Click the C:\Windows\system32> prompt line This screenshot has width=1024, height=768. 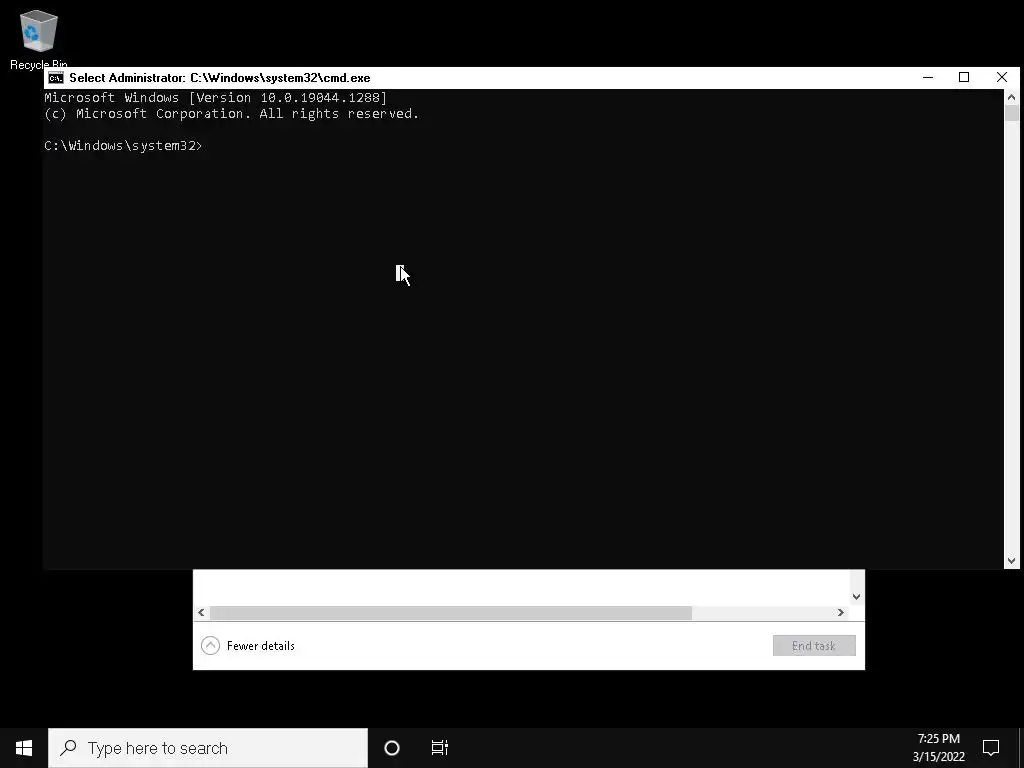[123, 146]
